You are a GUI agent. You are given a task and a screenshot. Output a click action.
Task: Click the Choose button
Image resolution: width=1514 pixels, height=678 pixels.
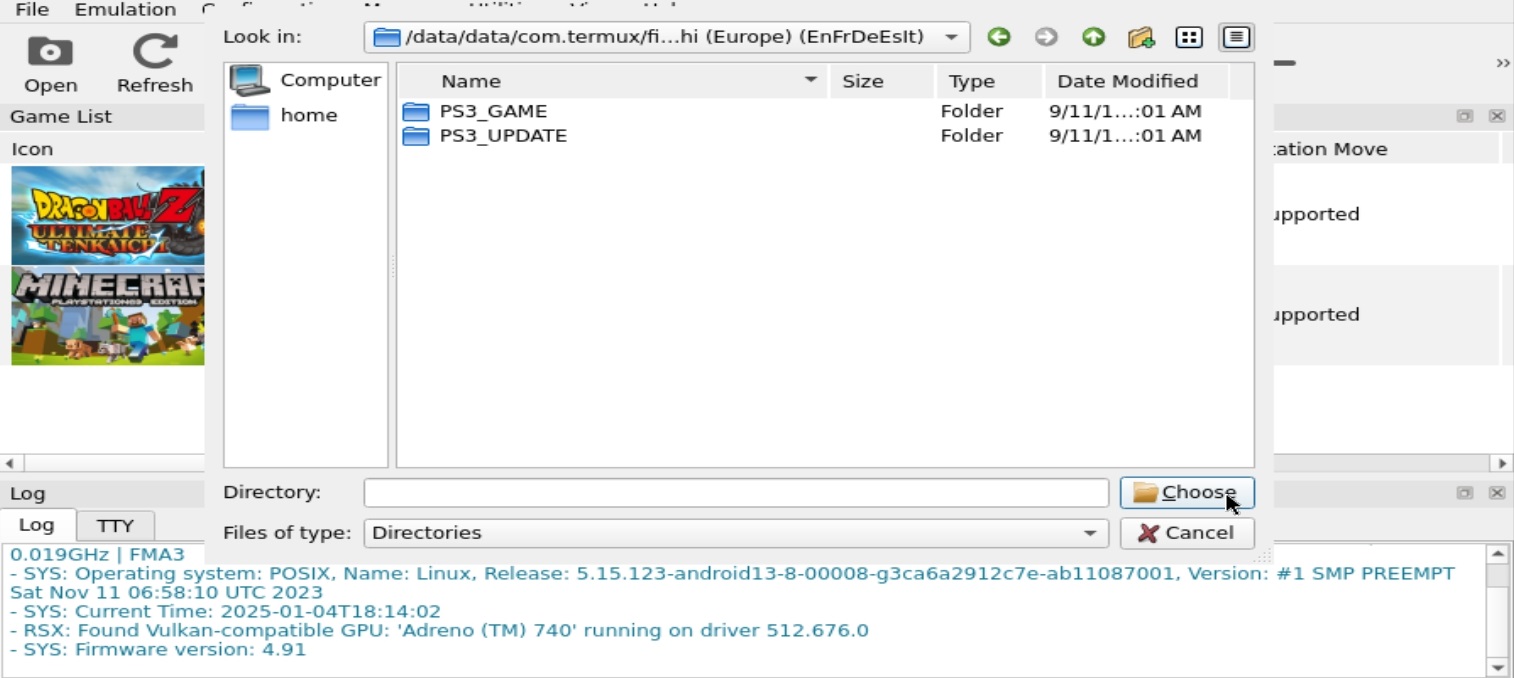[1187, 493]
